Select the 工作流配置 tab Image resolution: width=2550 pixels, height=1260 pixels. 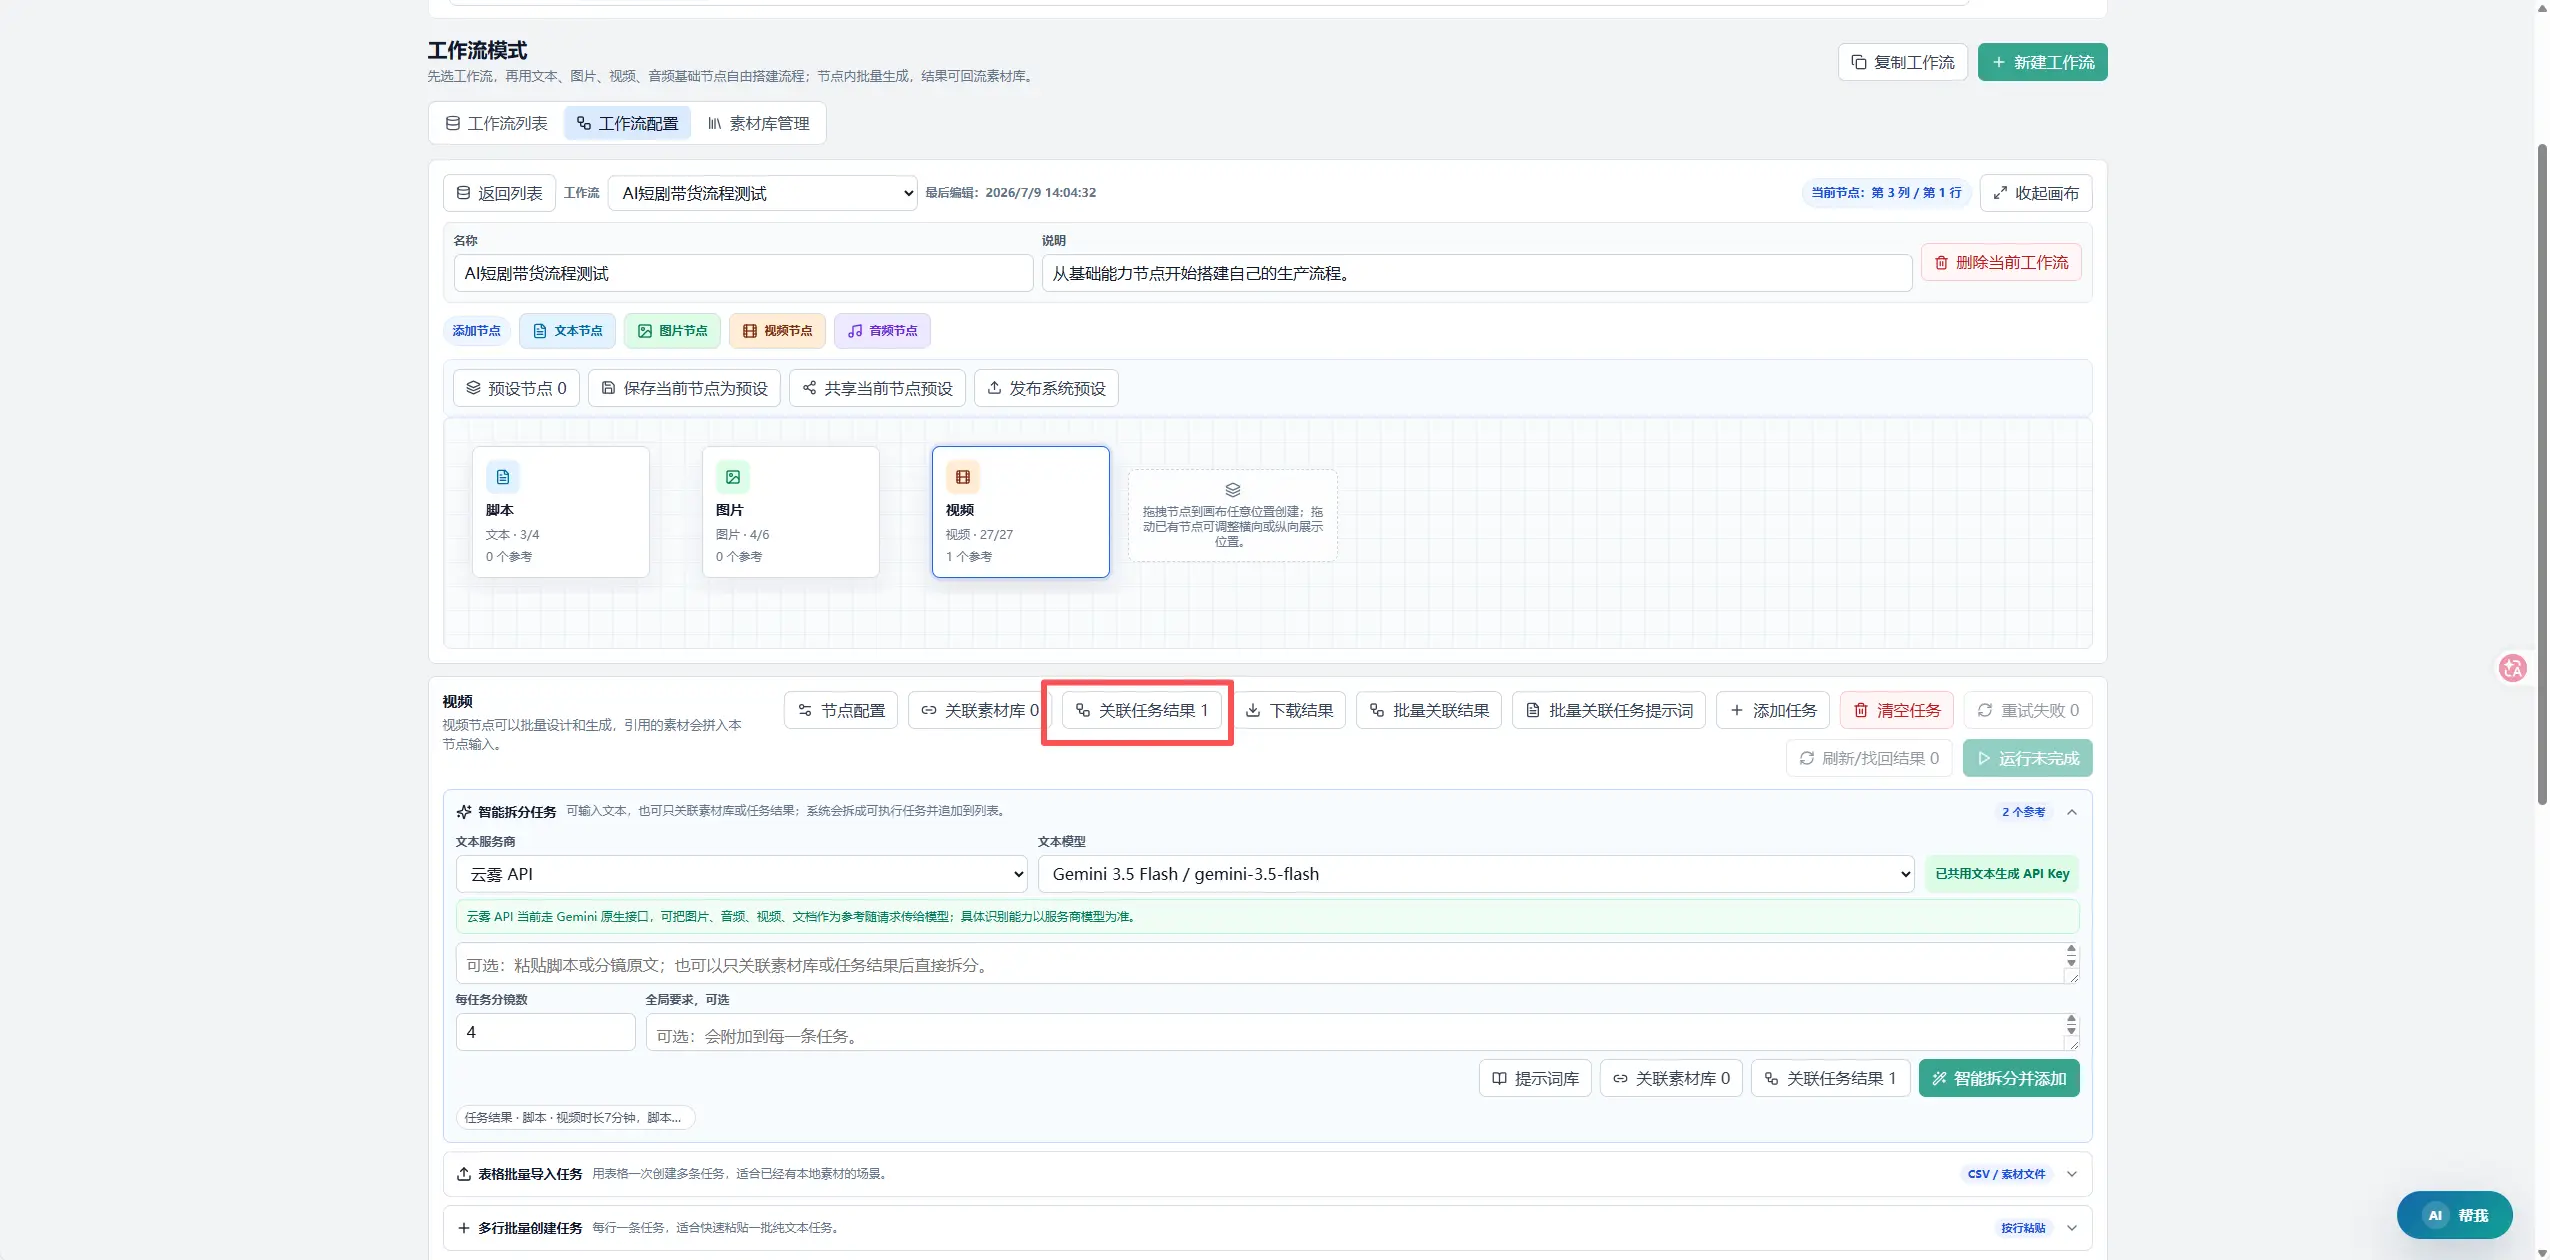[x=627, y=123]
